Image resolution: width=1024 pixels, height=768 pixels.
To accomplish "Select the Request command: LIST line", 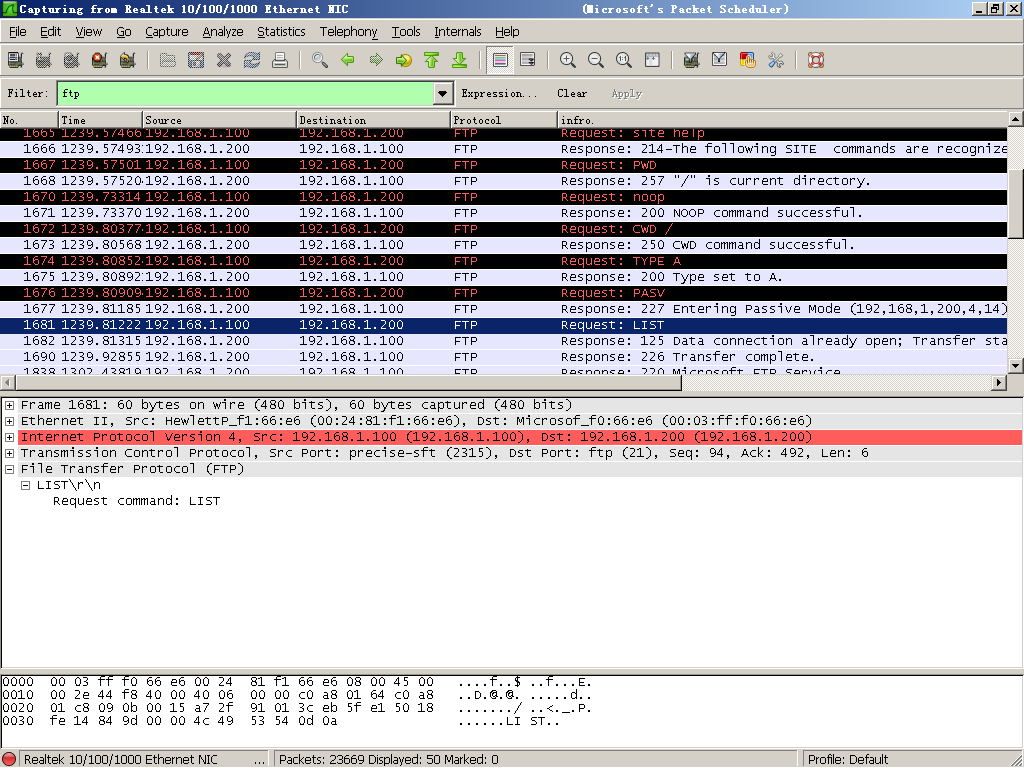I will click(x=136, y=501).
